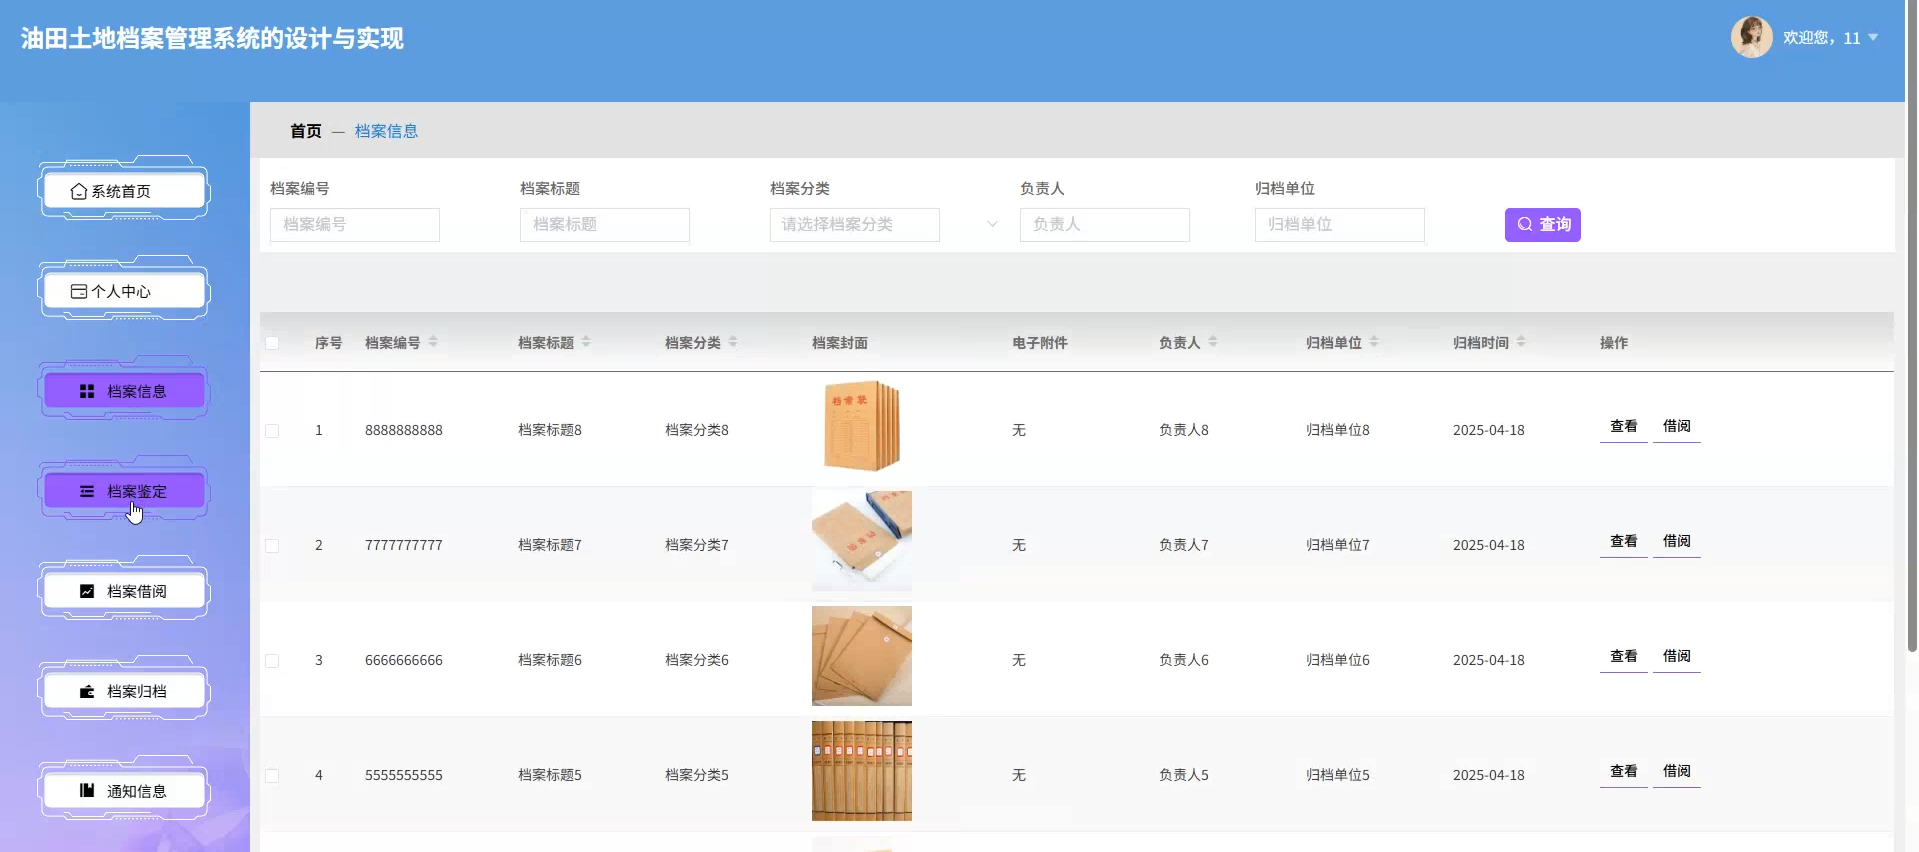Check the row 2 checkbox for 7777777777
The width and height of the screenshot is (1919, 852).
(272, 546)
